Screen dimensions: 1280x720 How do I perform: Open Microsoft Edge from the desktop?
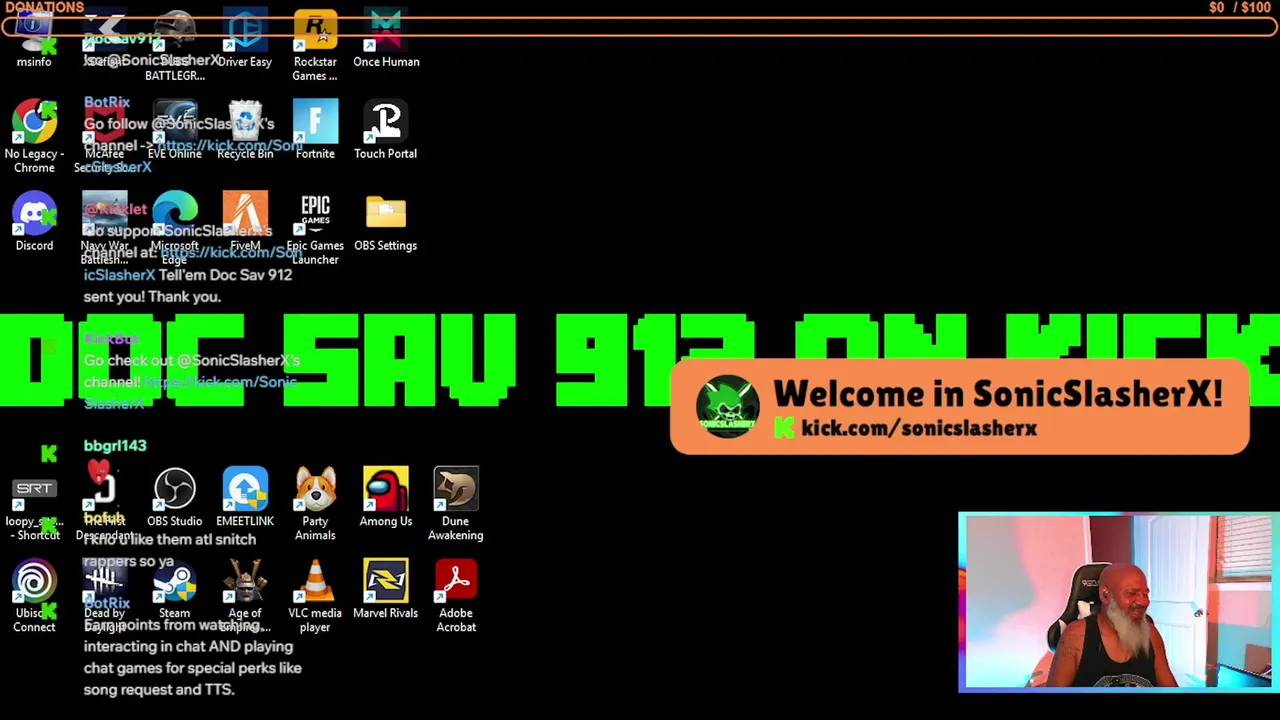[175, 229]
